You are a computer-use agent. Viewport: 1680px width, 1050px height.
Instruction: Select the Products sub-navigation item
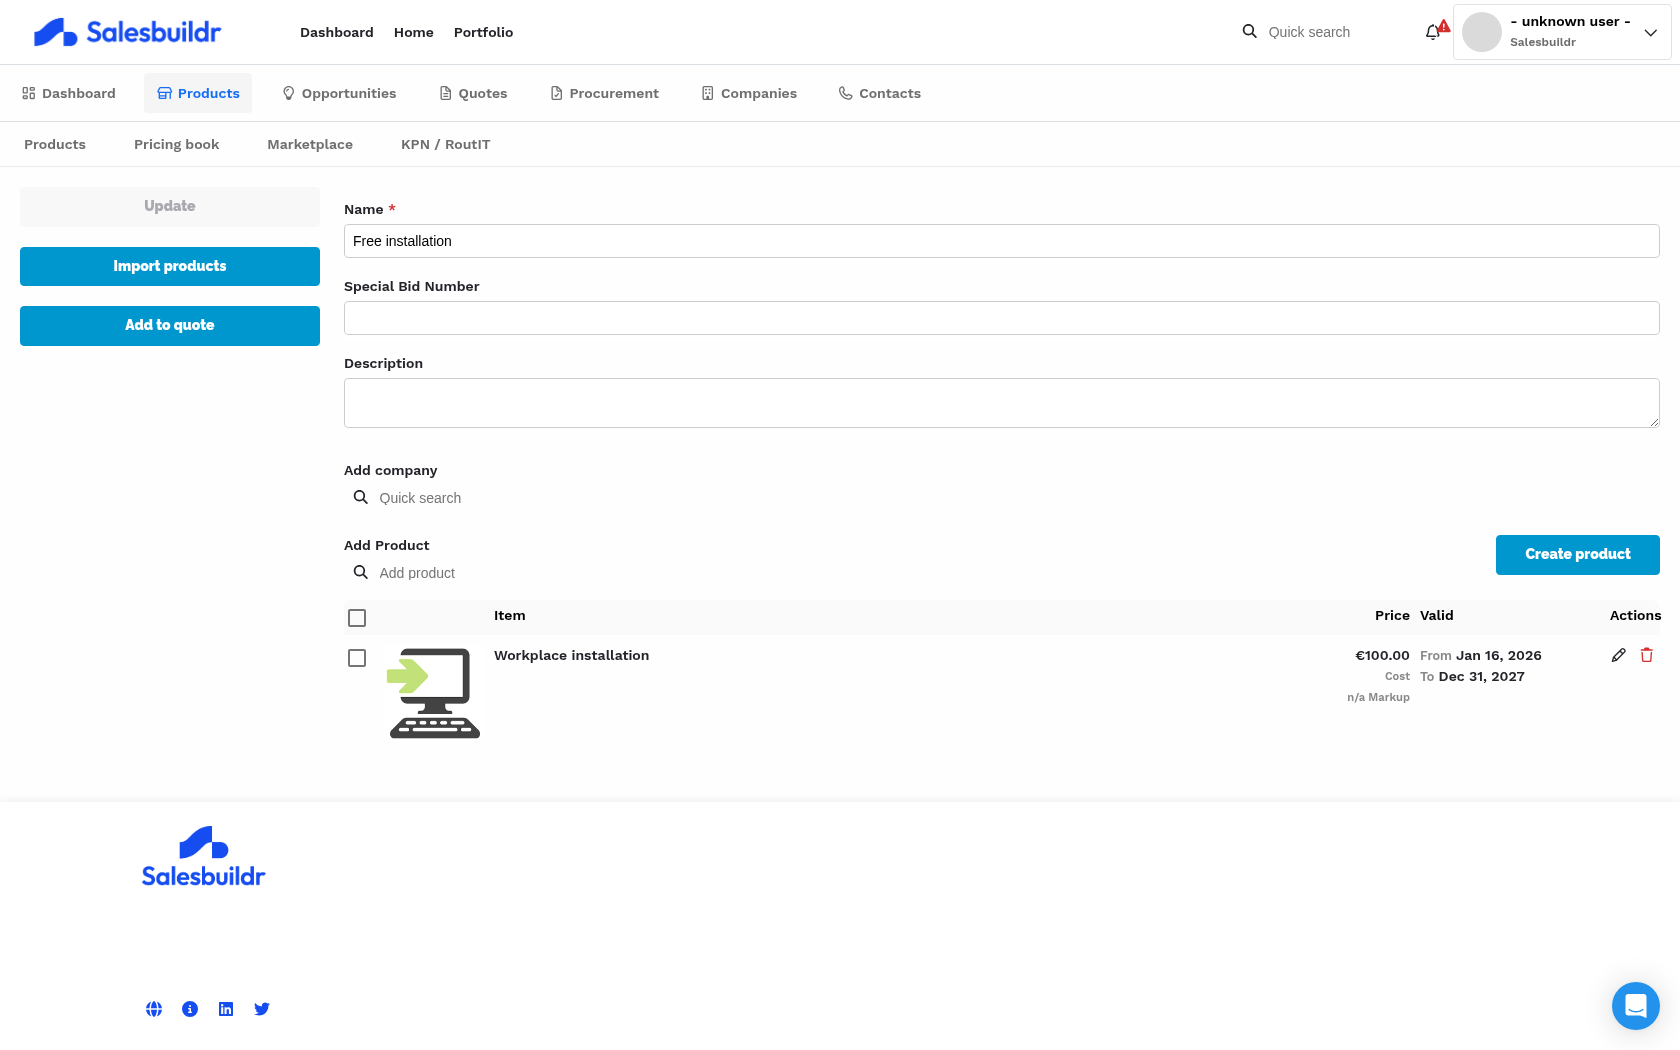pos(55,144)
